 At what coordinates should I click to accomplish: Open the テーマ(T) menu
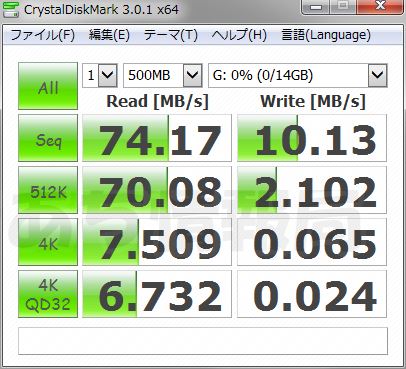pyautogui.click(x=171, y=35)
